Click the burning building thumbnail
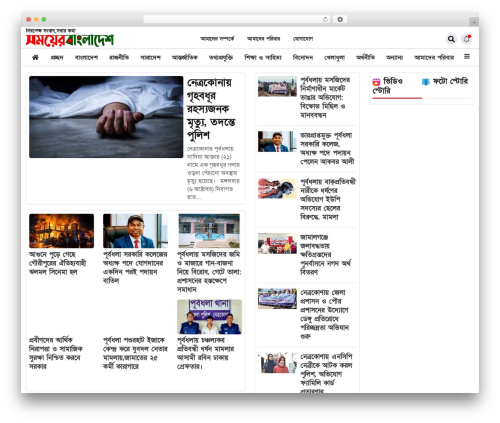 (x=61, y=231)
